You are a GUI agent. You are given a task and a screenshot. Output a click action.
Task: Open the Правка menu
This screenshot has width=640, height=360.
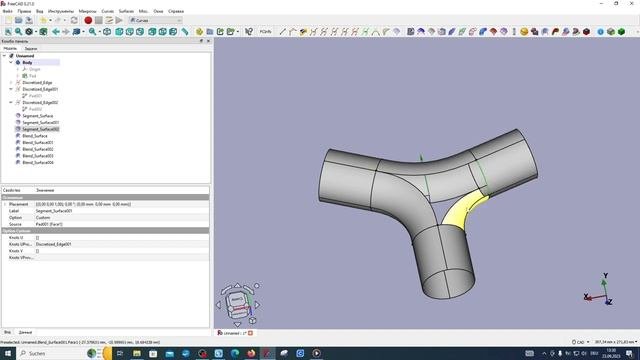coord(24,11)
